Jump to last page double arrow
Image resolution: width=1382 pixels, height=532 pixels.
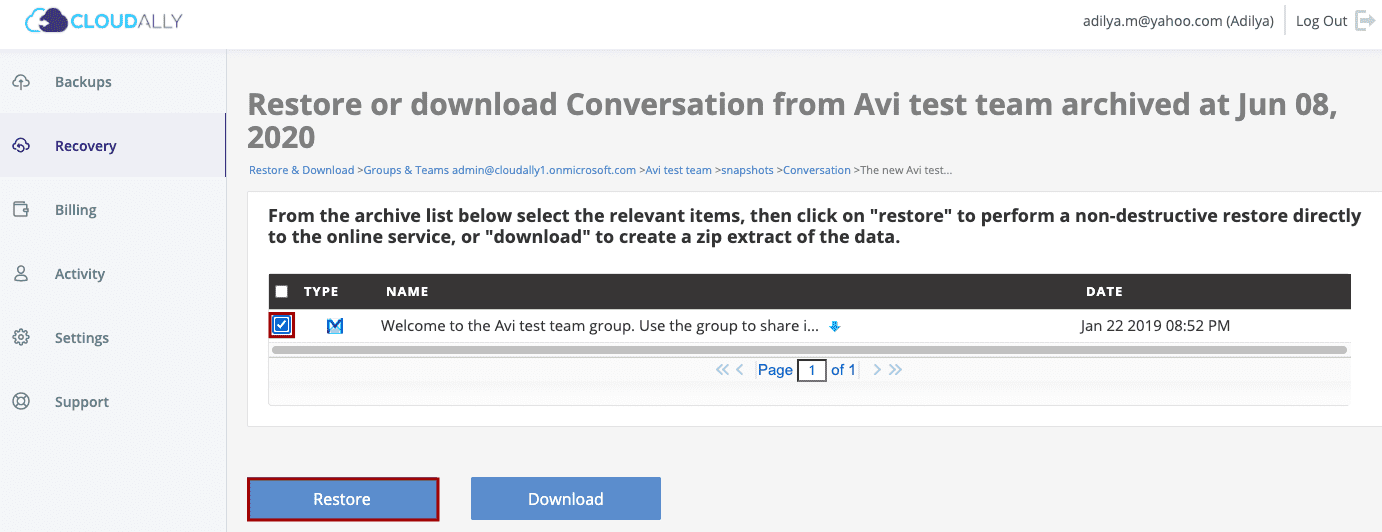pyautogui.click(x=895, y=370)
